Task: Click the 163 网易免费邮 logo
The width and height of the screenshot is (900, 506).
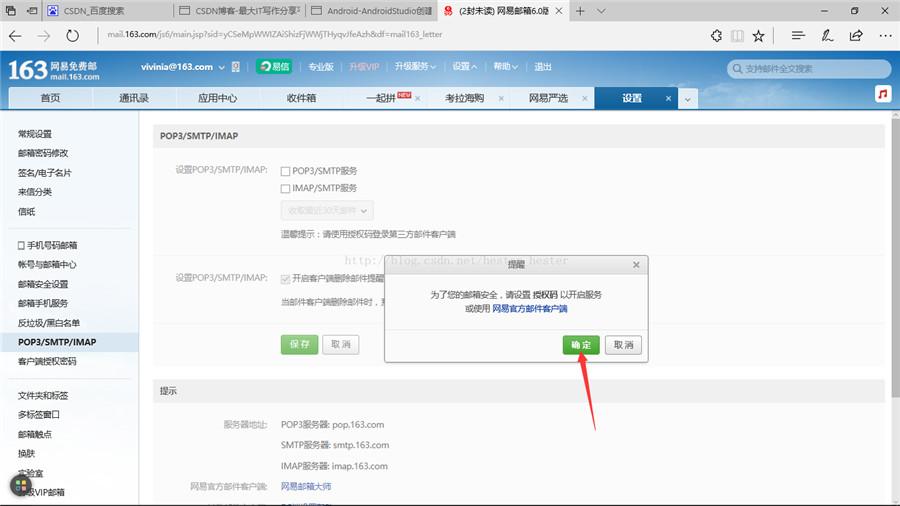Action: tap(53, 70)
